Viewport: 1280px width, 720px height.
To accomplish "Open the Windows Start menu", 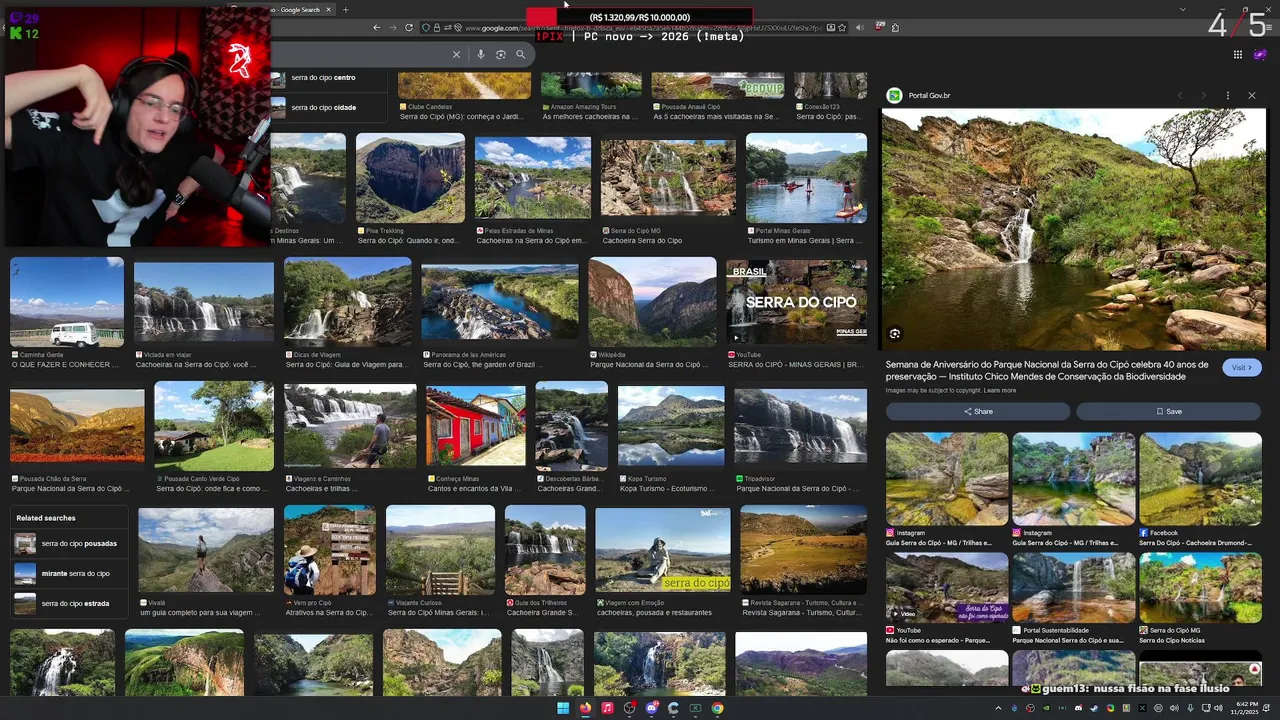I will pos(563,708).
